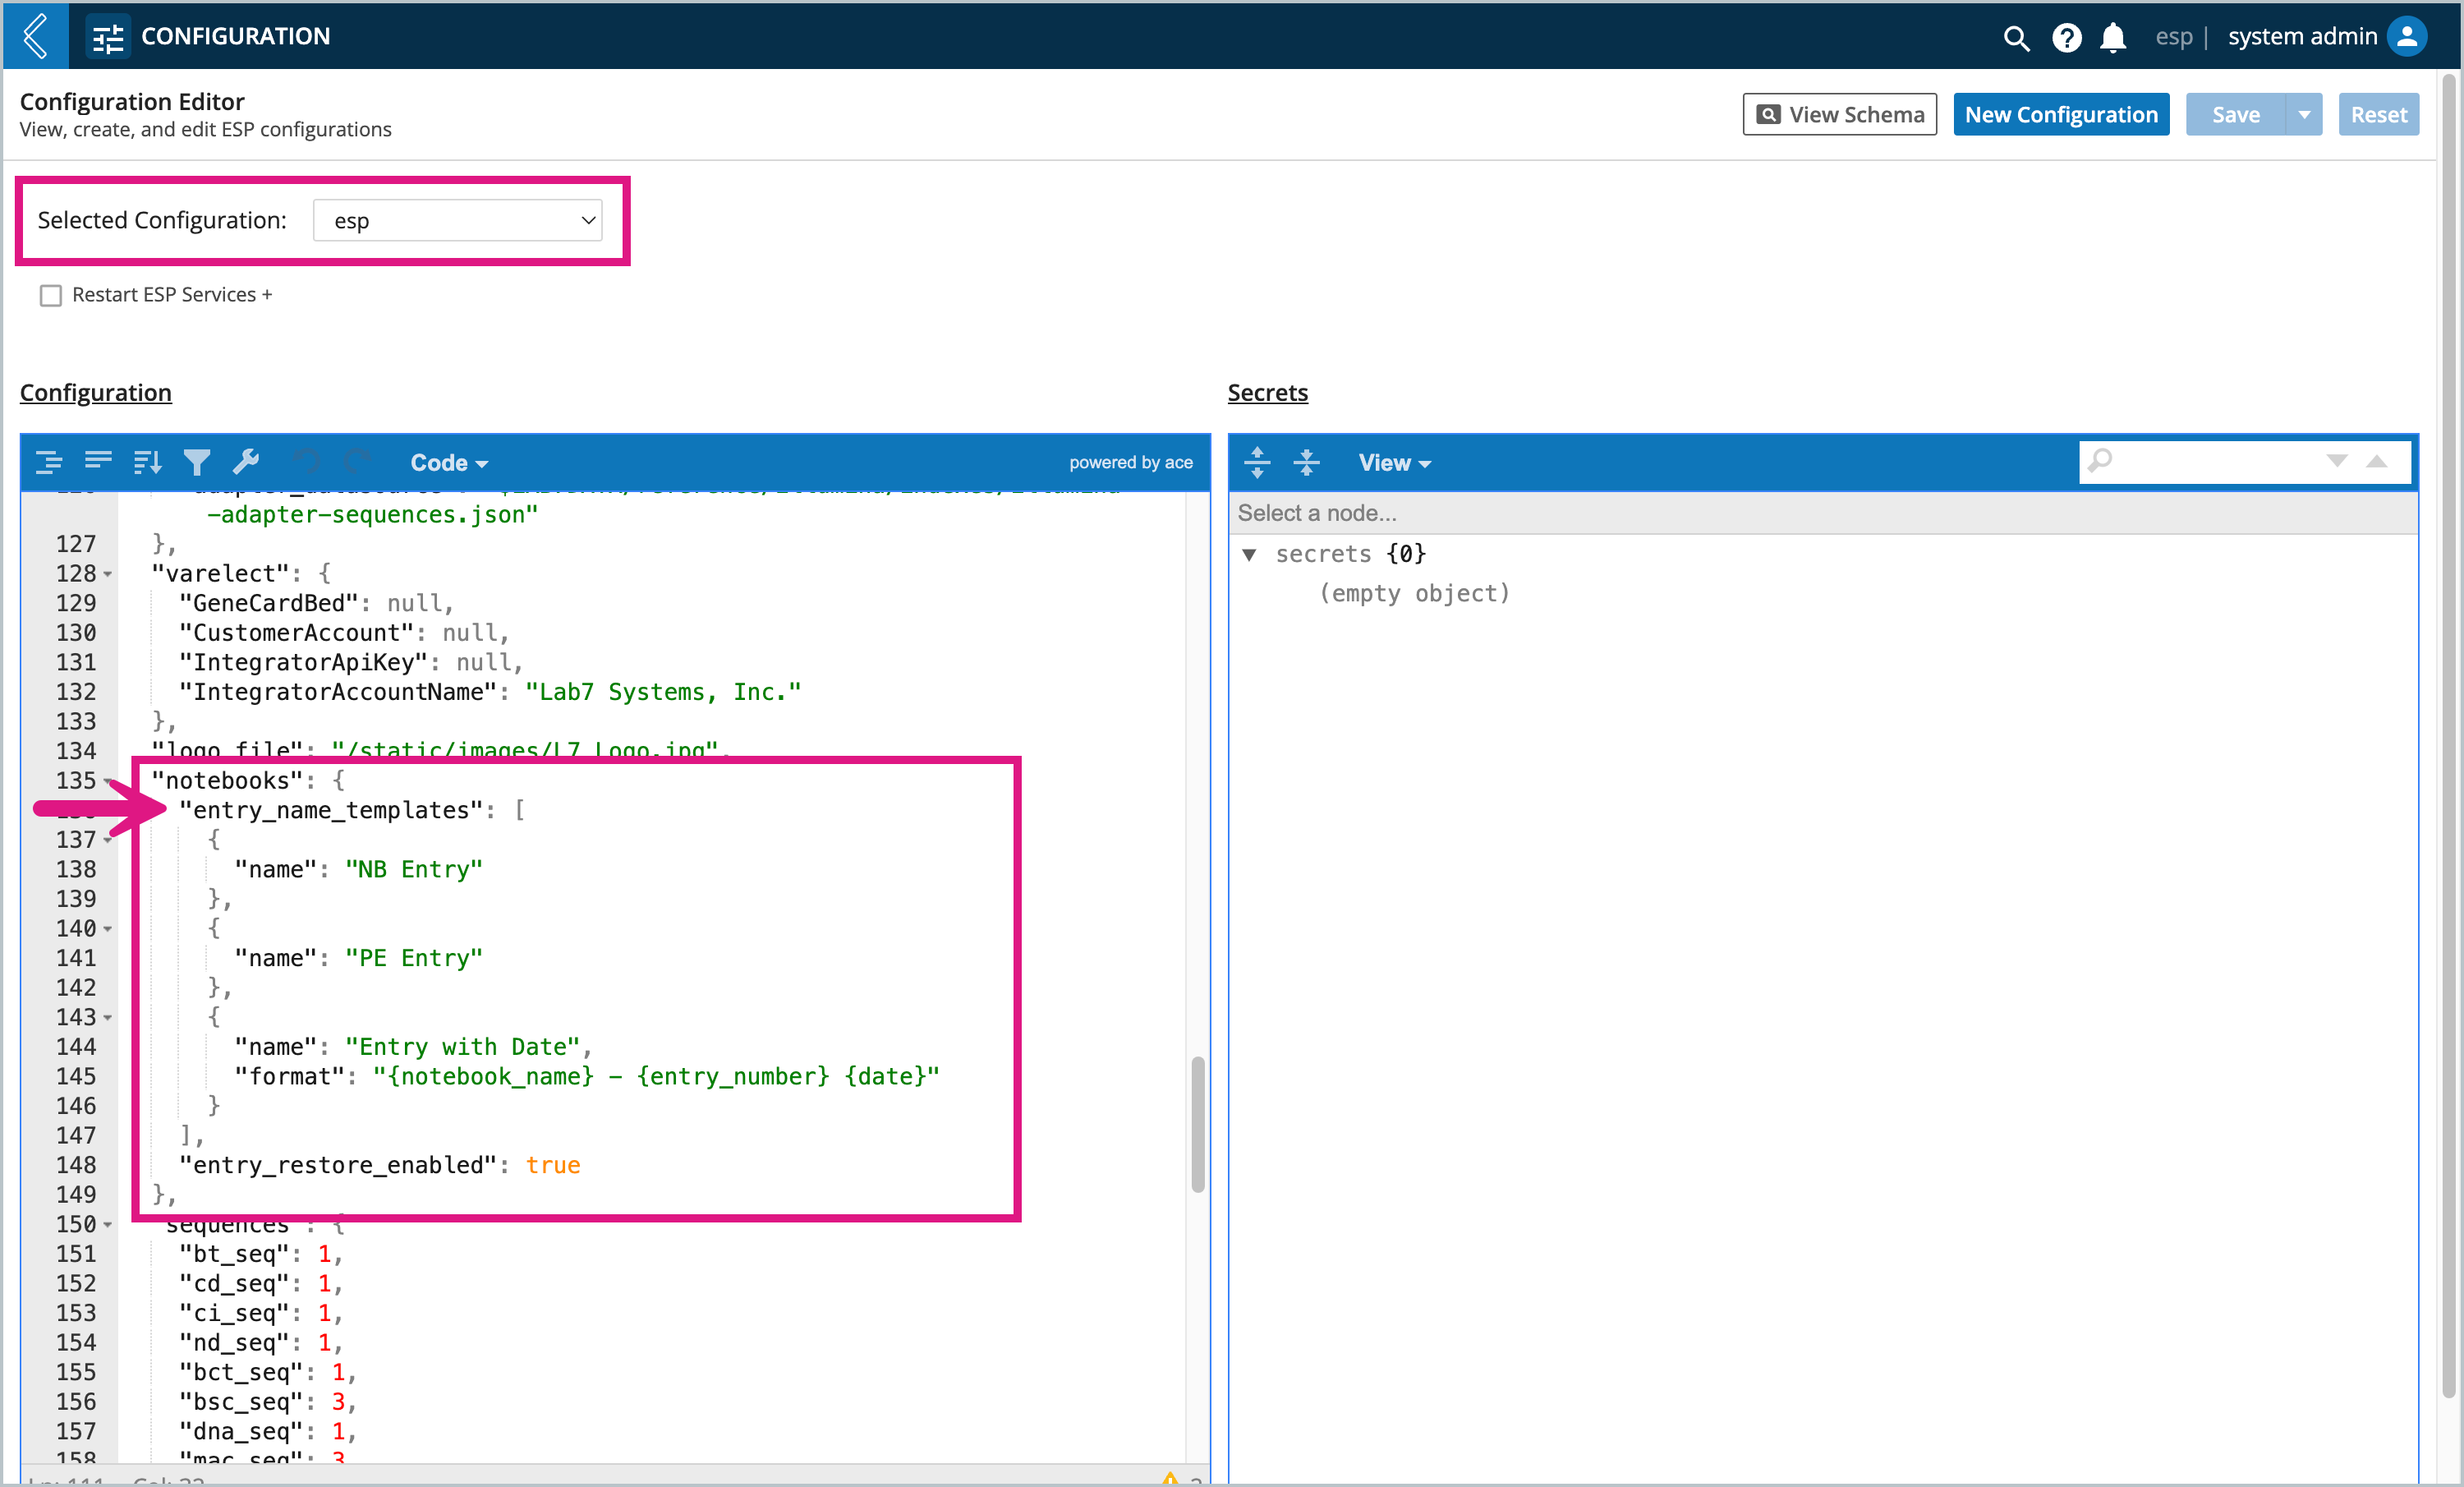Tick the Restart ESP Services checkbox

(x=51, y=295)
